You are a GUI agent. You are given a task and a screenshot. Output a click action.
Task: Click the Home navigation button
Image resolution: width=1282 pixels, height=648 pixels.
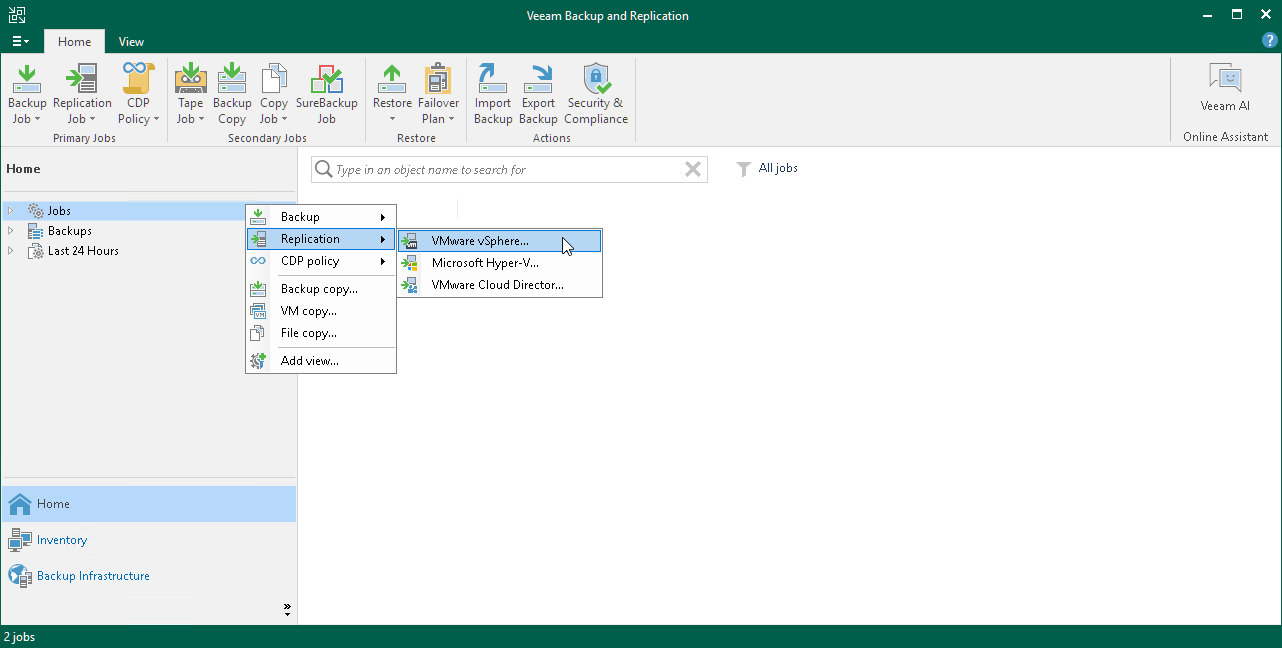coord(148,504)
